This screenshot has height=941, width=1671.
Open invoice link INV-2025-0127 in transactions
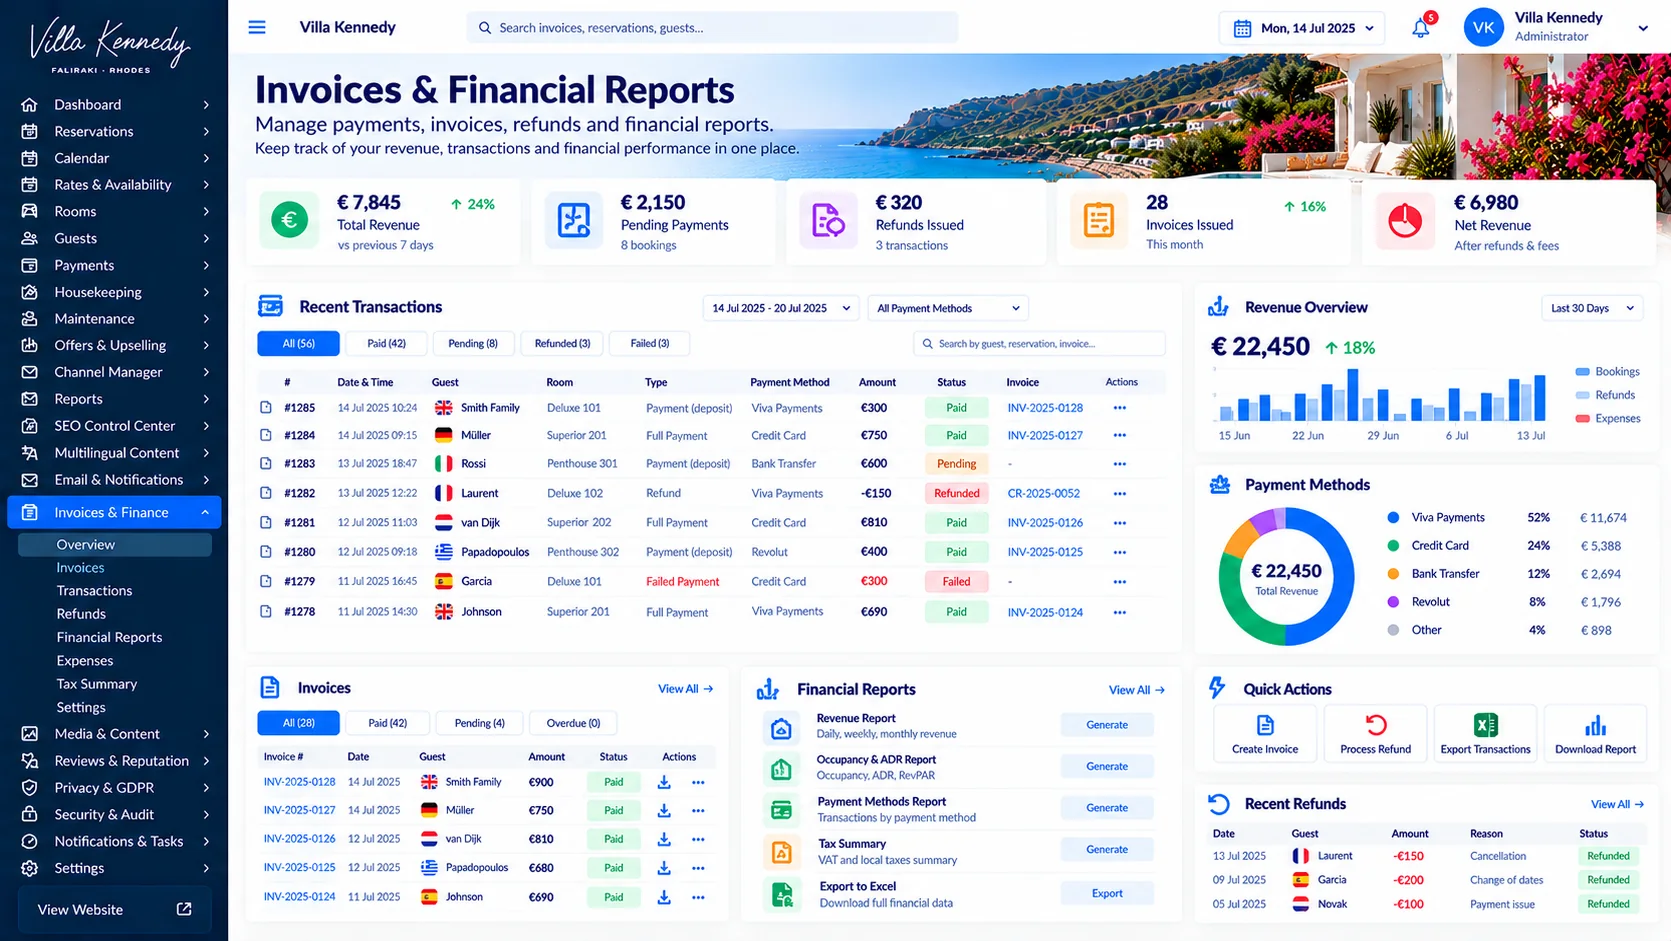(x=1045, y=436)
